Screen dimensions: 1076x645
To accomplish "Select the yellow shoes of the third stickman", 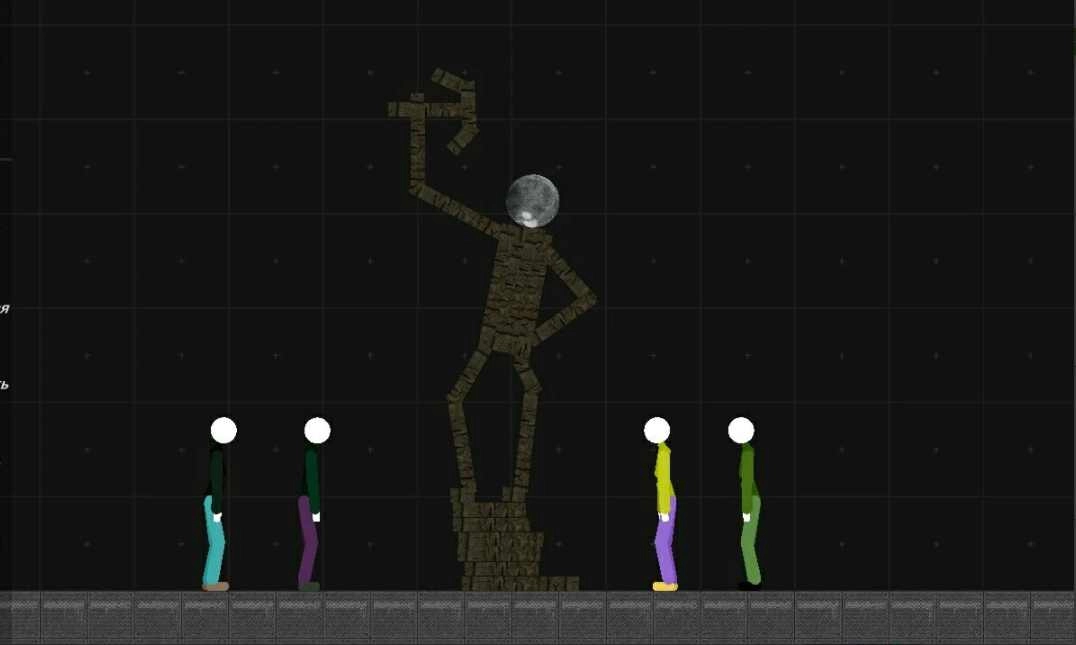I will point(665,587).
